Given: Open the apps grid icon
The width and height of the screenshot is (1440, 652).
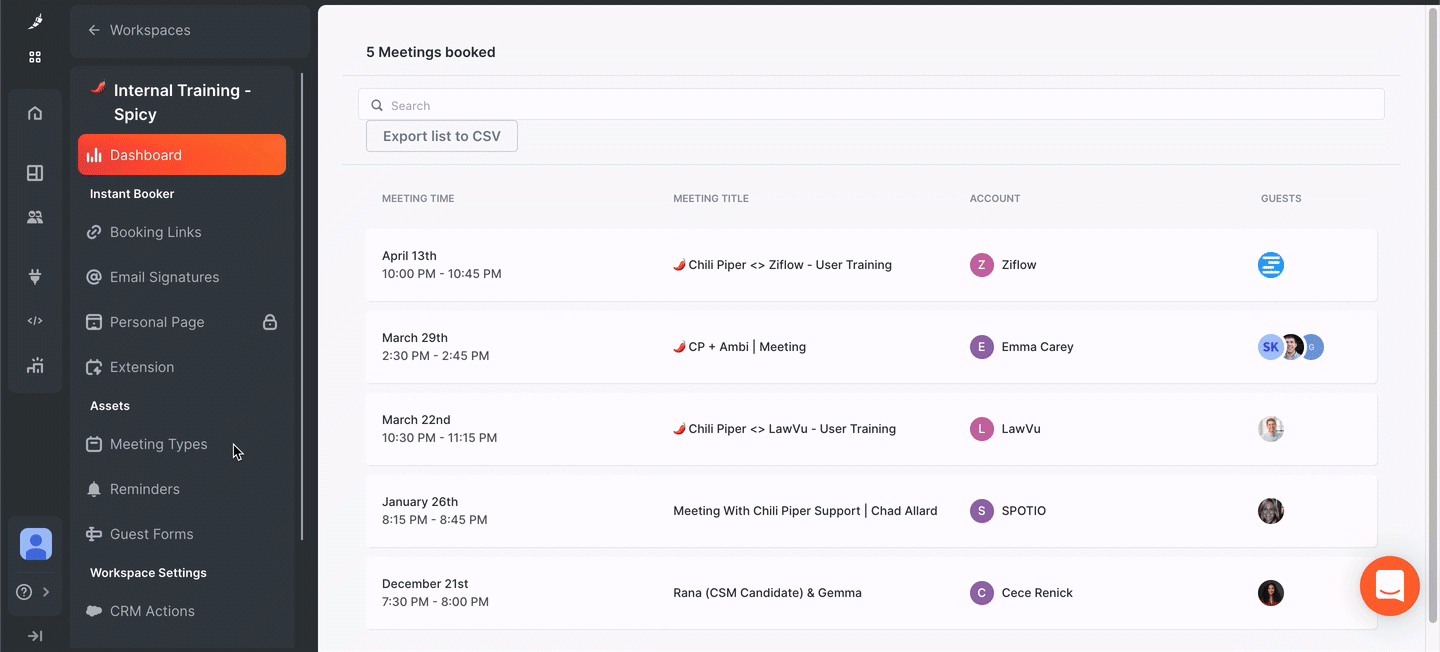Looking at the screenshot, I should (35, 57).
